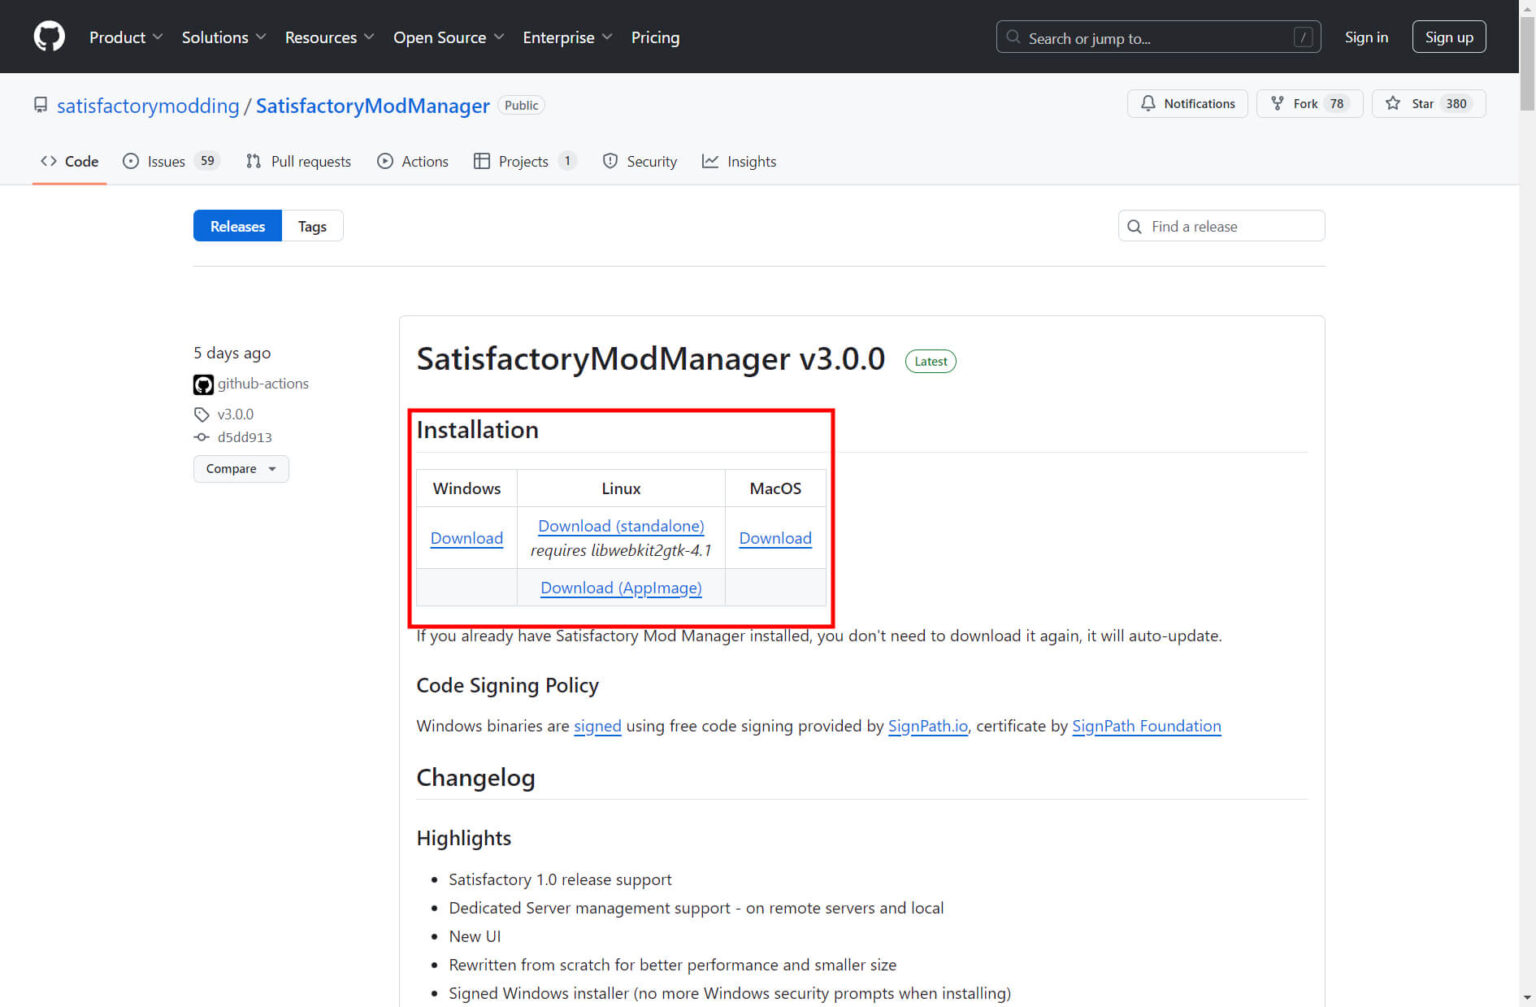Click the GitHub logo in the top left

48,36
